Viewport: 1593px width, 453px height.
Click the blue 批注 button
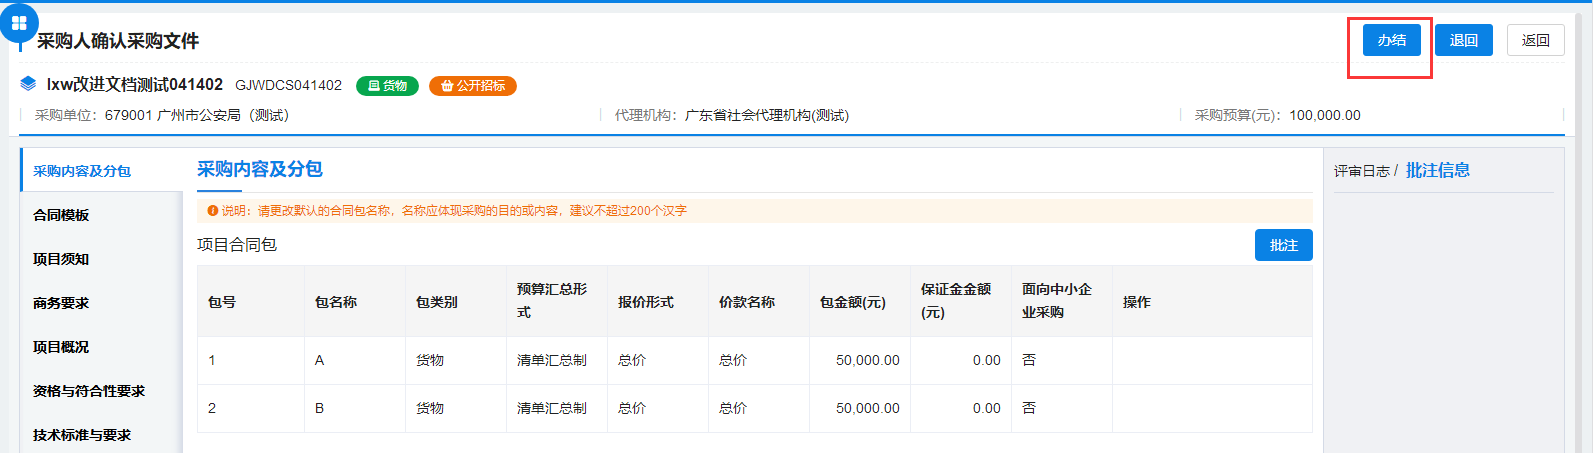(1283, 245)
